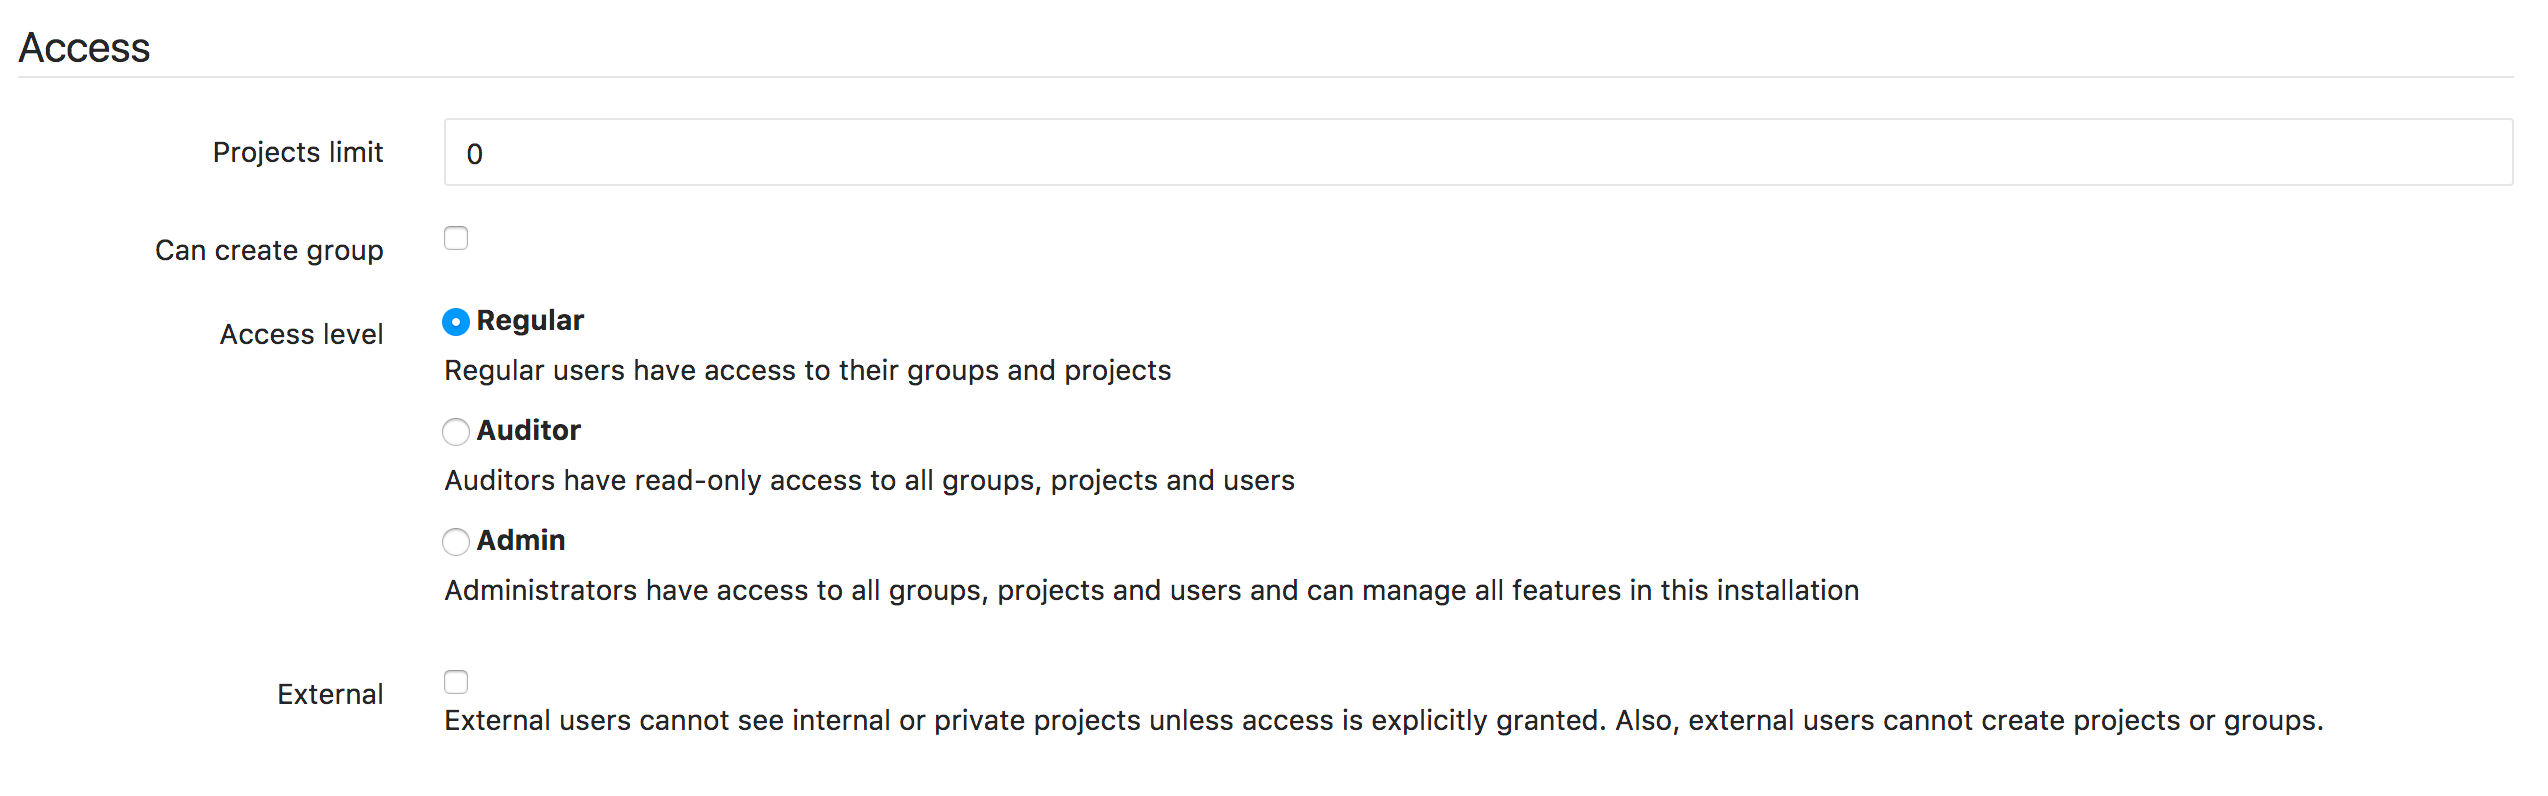Click the Can create group label

269,250
